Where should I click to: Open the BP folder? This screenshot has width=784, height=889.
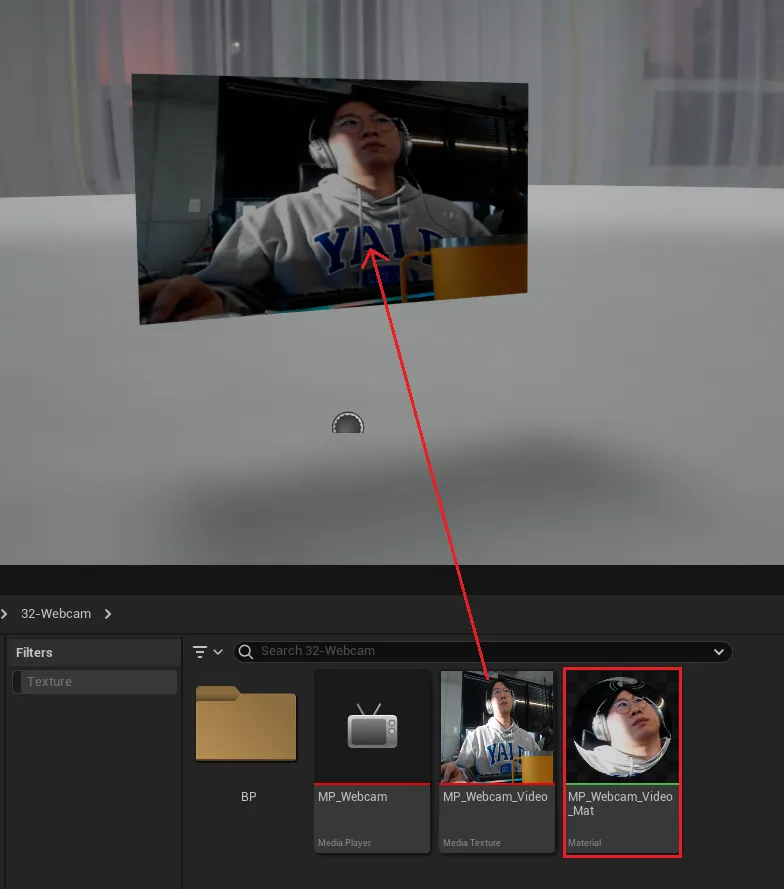(x=246, y=724)
